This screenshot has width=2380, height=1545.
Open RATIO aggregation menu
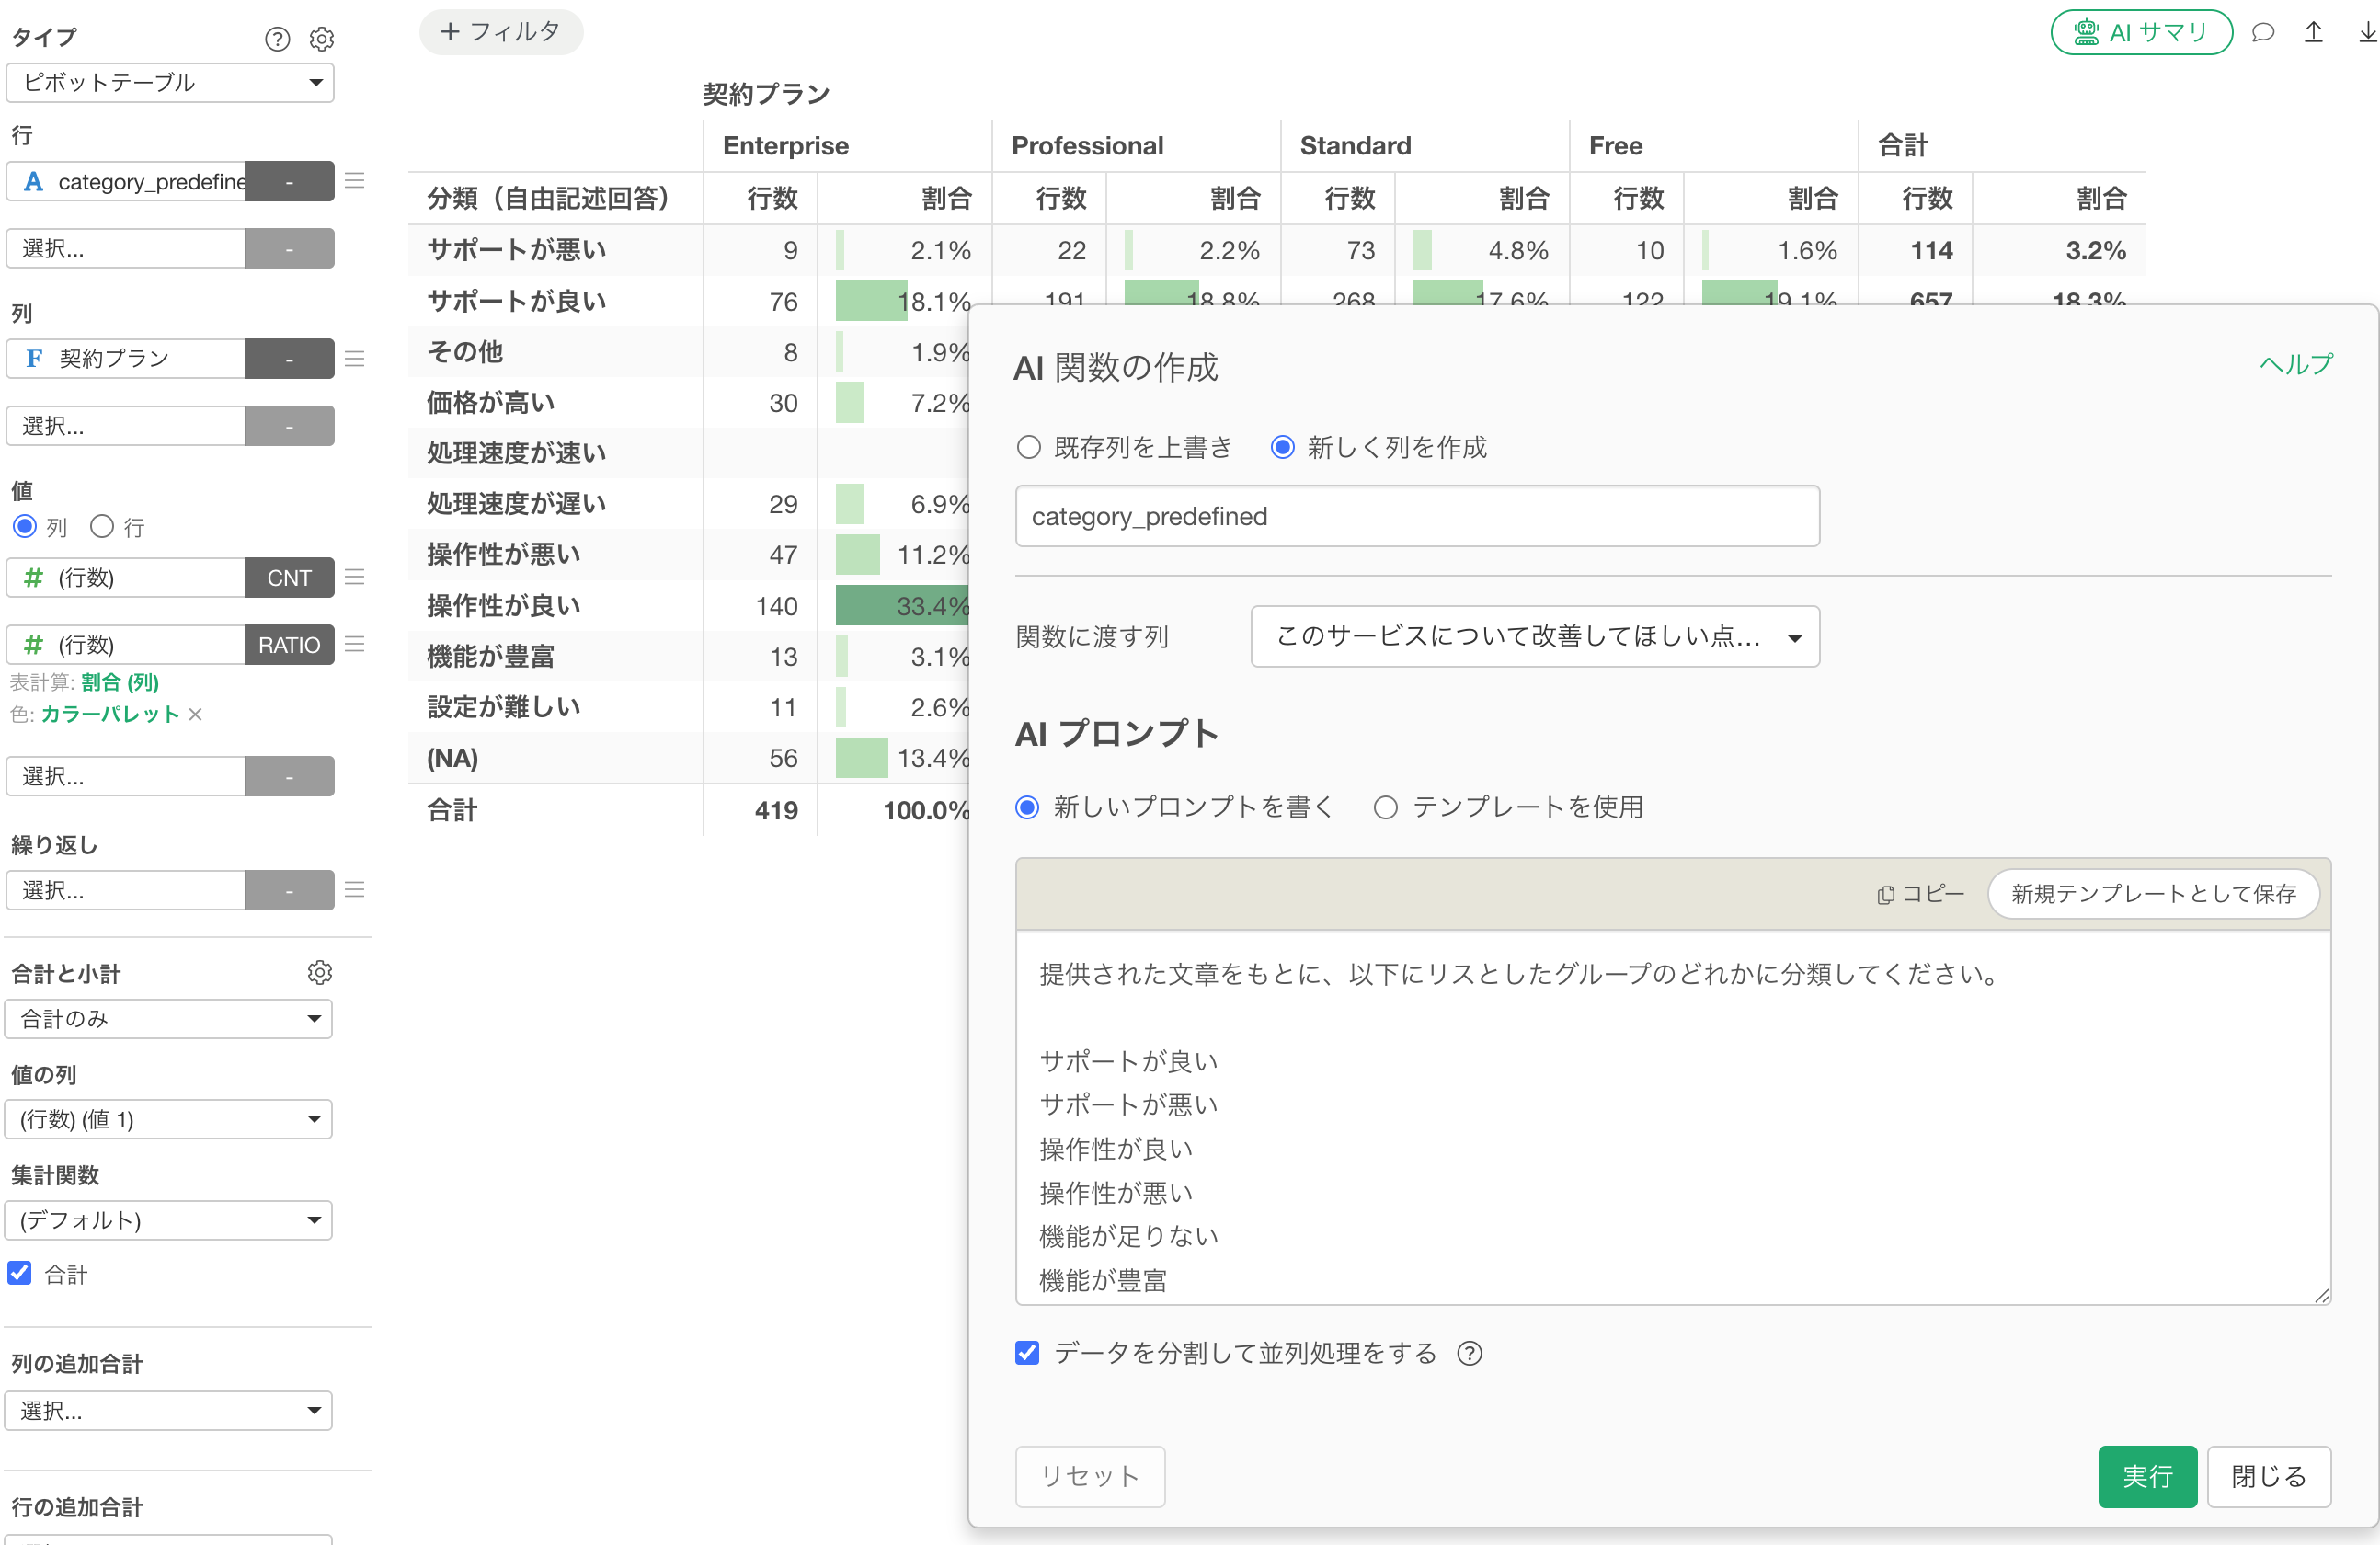pos(289,644)
